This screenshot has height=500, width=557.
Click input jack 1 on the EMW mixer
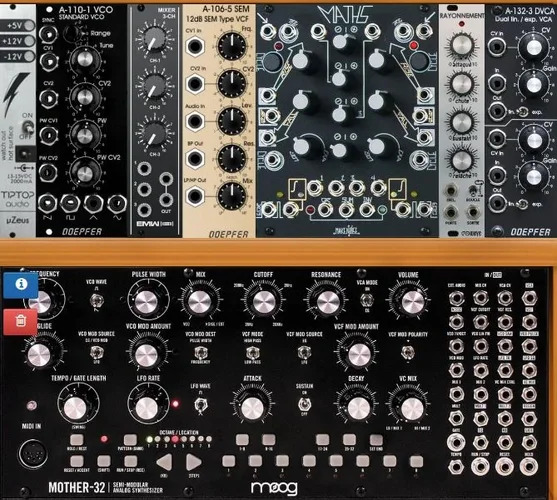pyautogui.click(x=144, y=169)
